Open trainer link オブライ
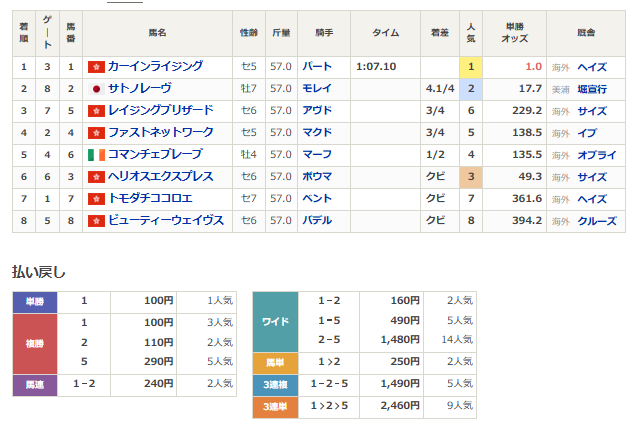 pos(596,155)
